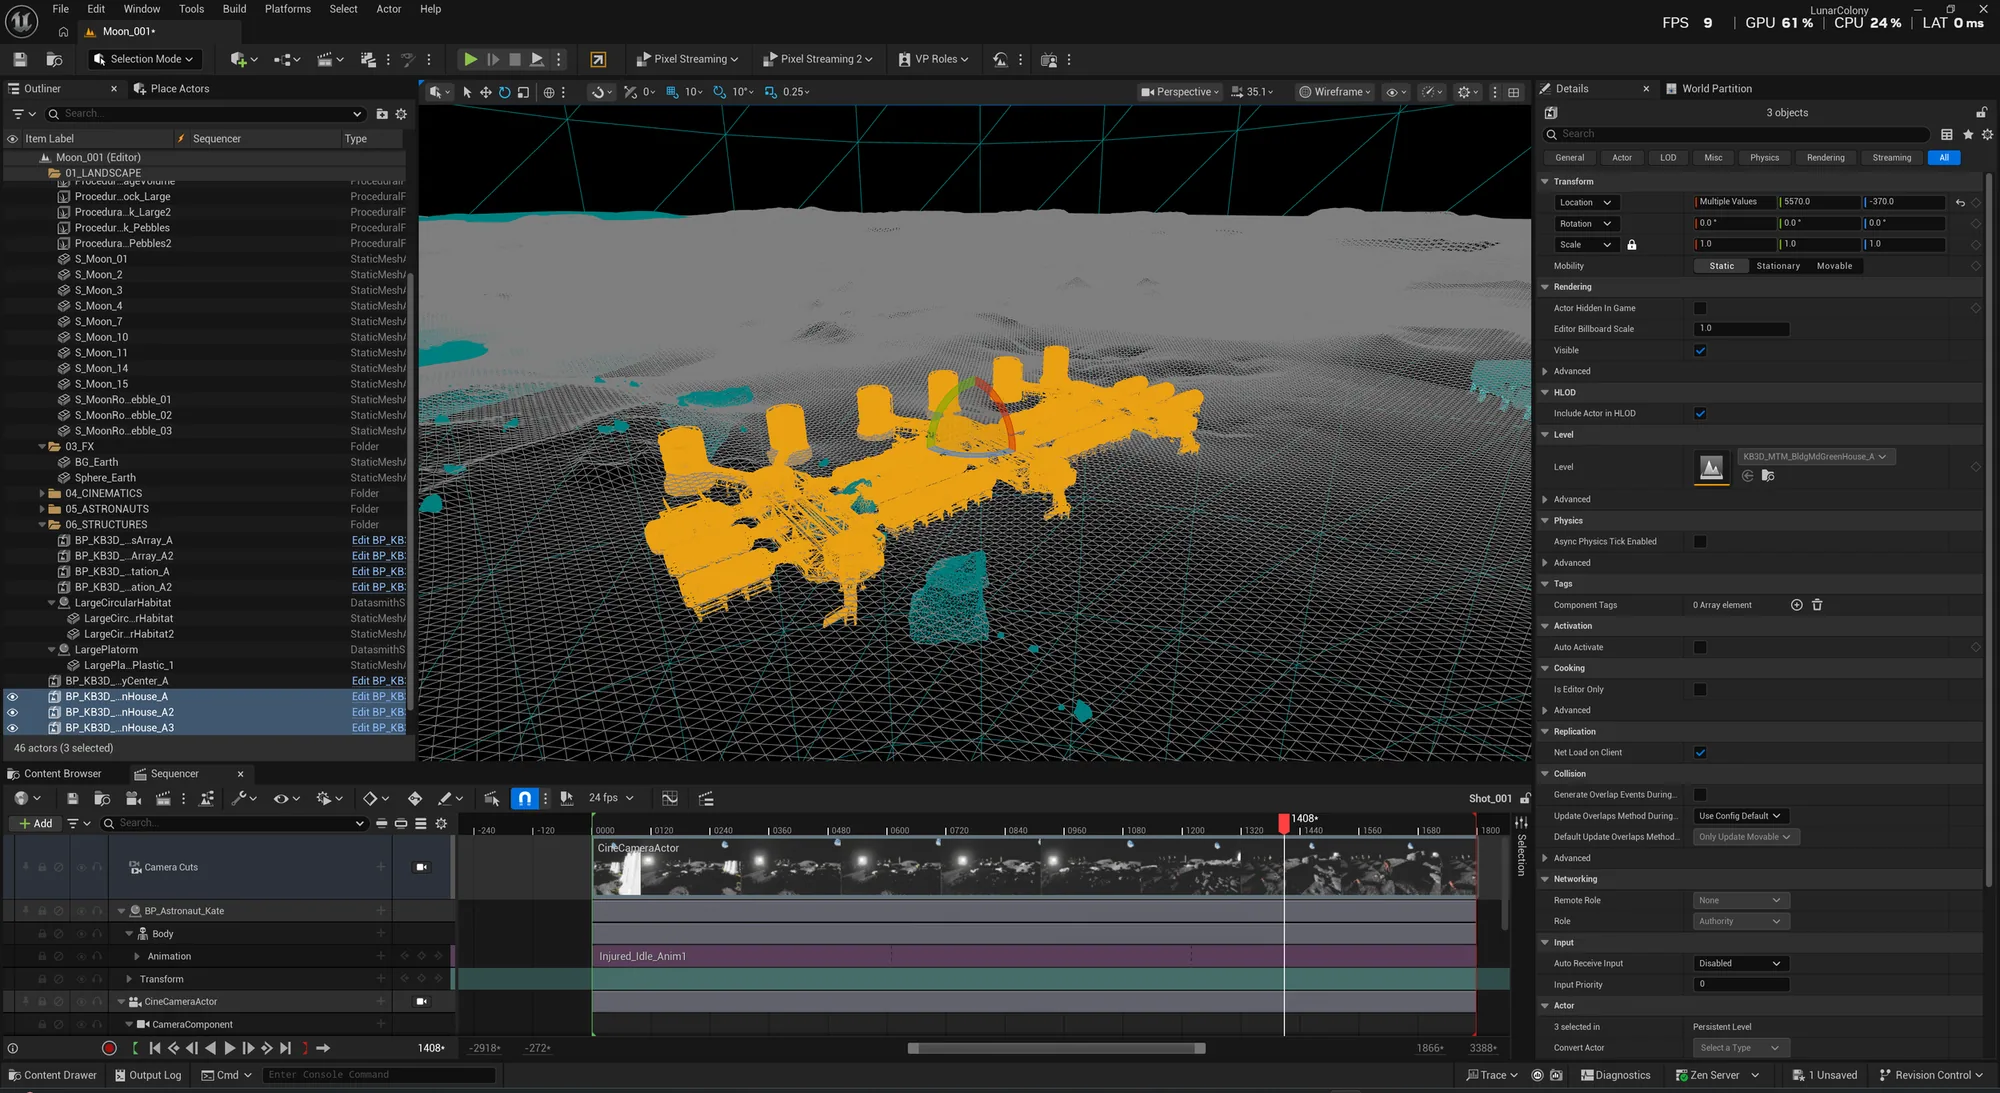Toggle the Sequencer snapping magnet icon
The image size is (2000, 1093).
pyautogui.click(x=525, y=798)
